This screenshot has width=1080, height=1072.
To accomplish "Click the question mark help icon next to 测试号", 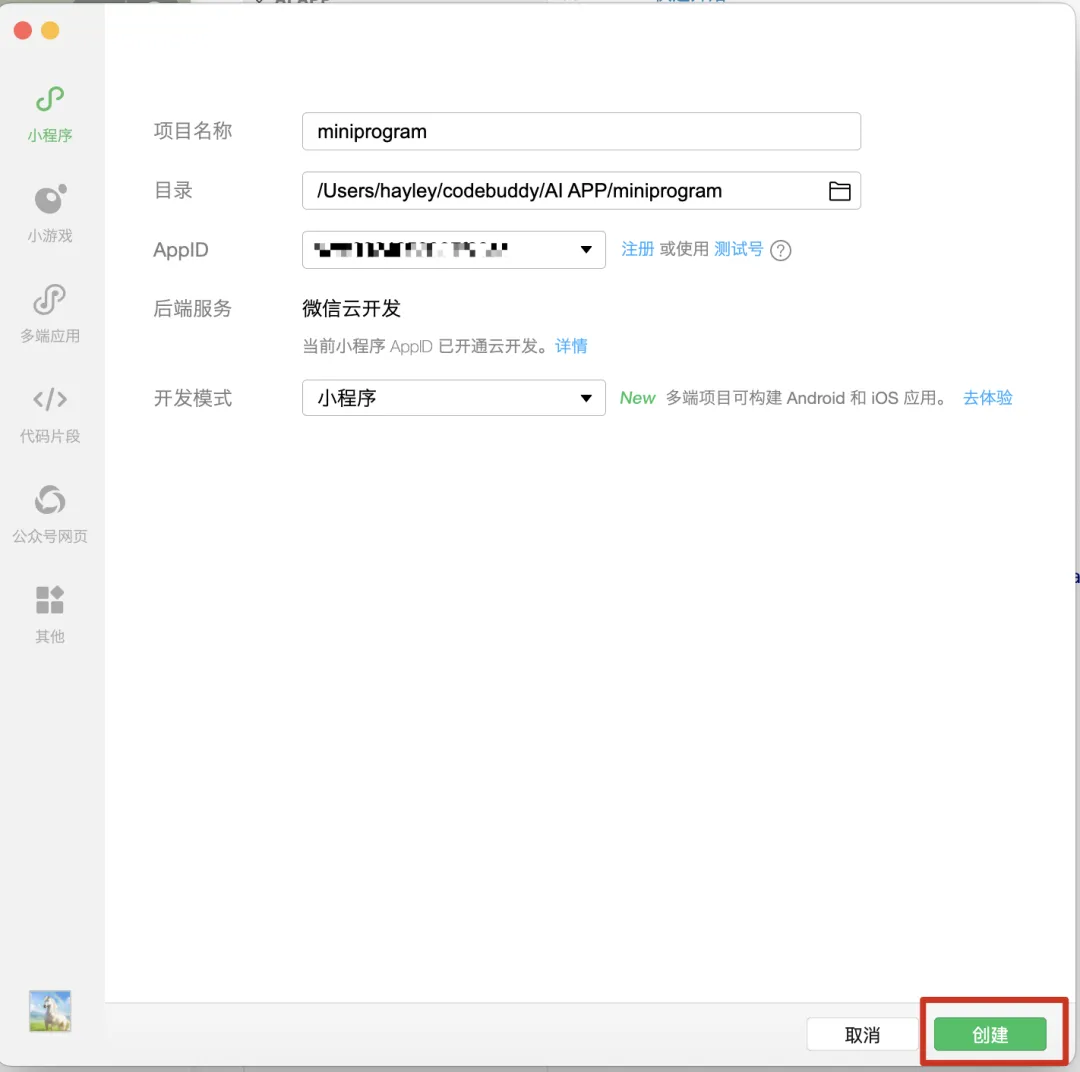I will pyautogui.click(x=780, y=251).
